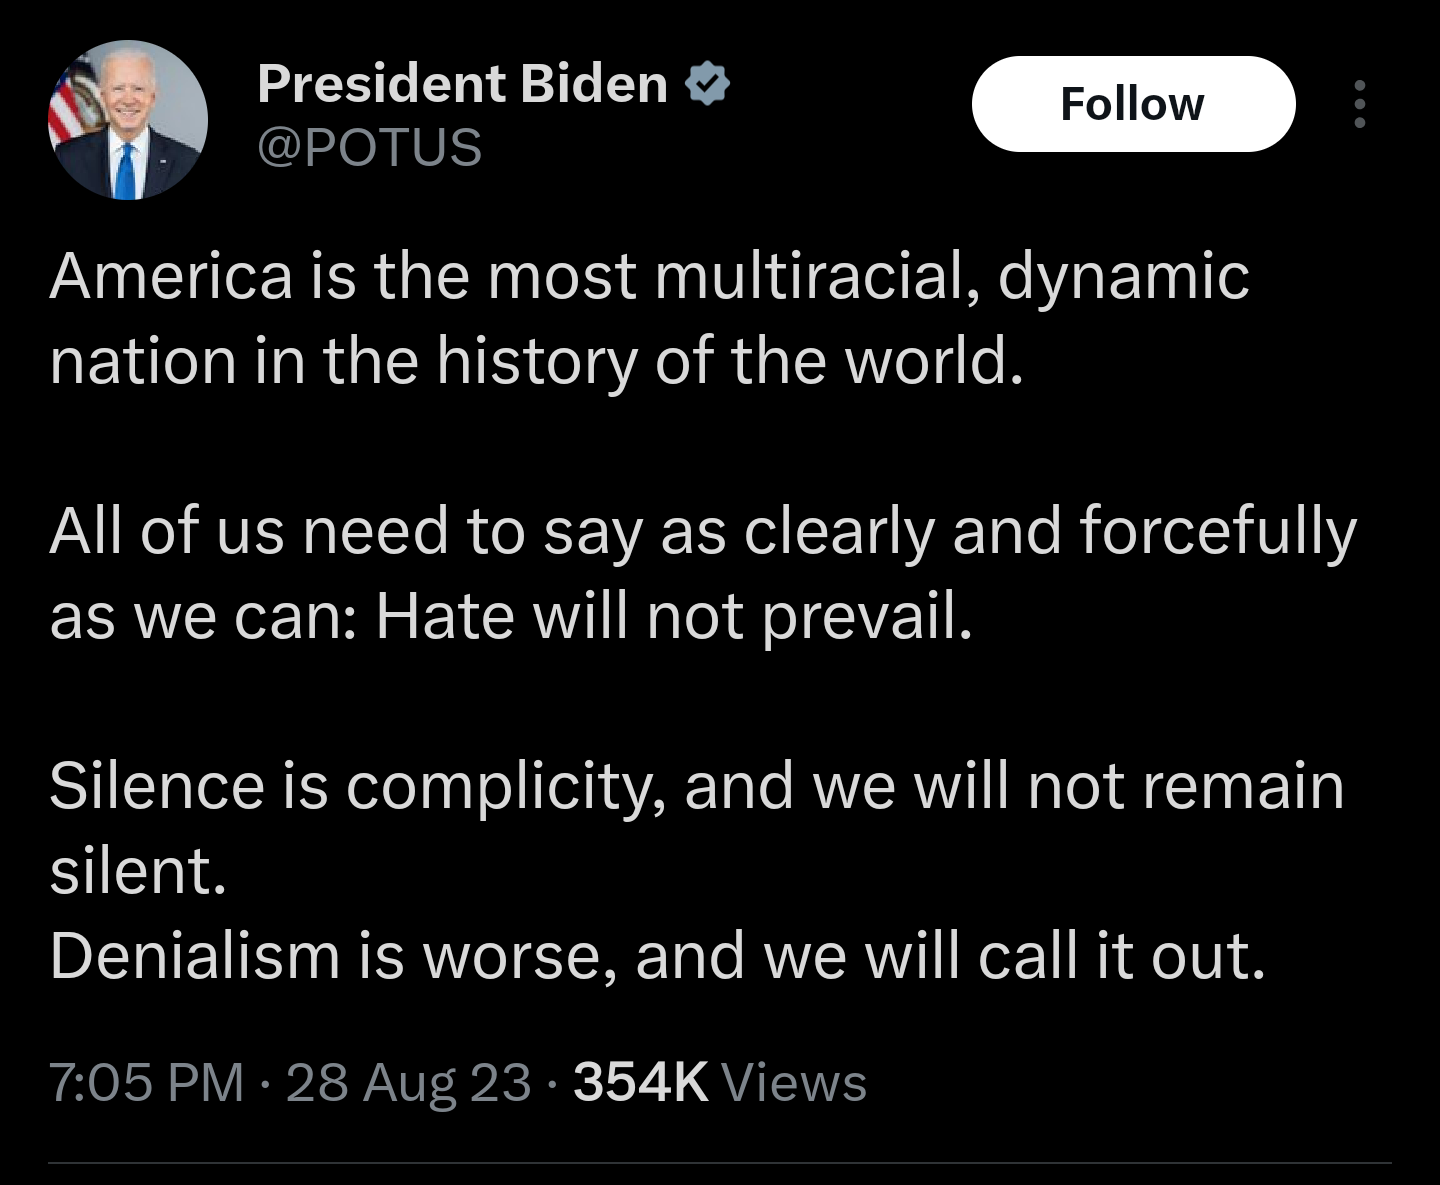Click the phrase "Hate will not prevail."
This screenshot has width=1440, height=1185.
coord(674,616)
